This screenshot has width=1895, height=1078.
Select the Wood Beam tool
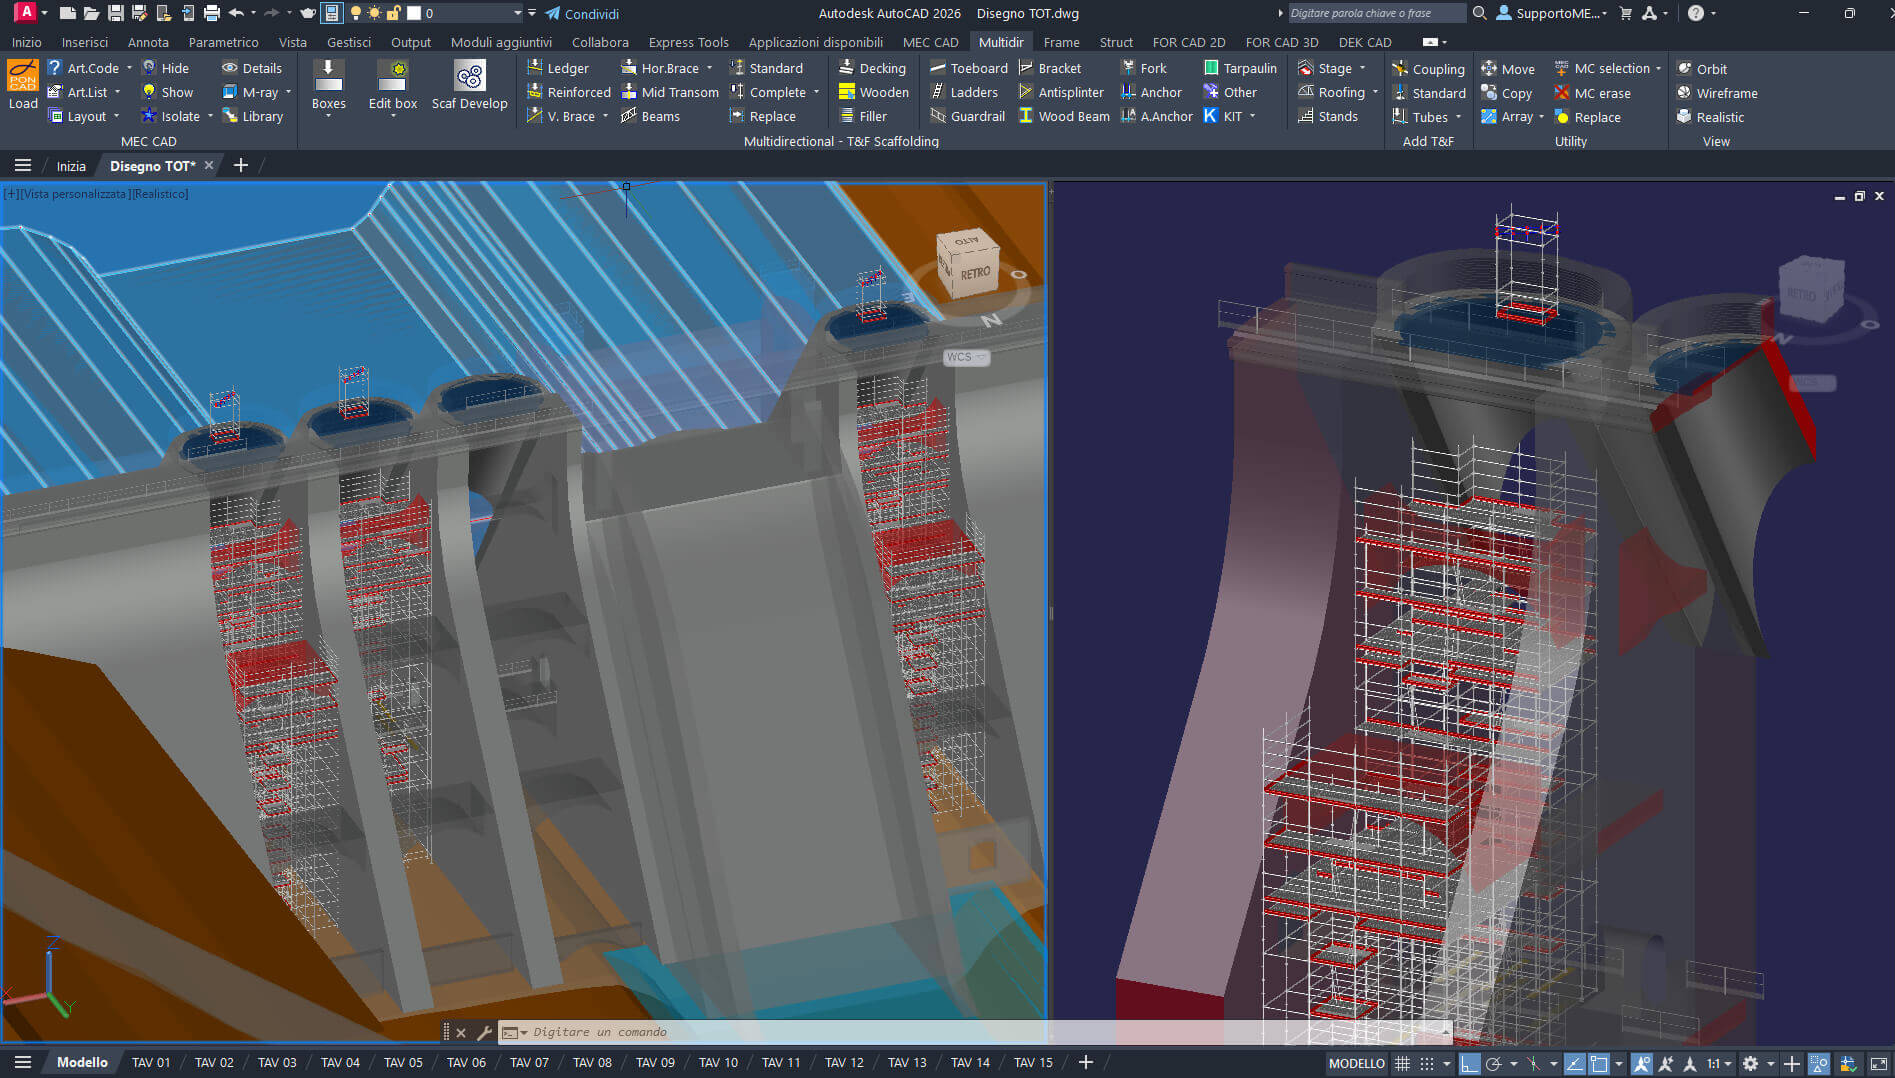(x=1064, y=116)
